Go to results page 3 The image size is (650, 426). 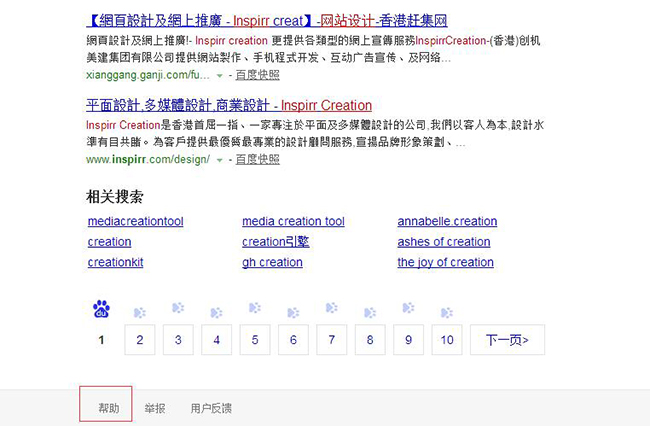click(178, 340)
